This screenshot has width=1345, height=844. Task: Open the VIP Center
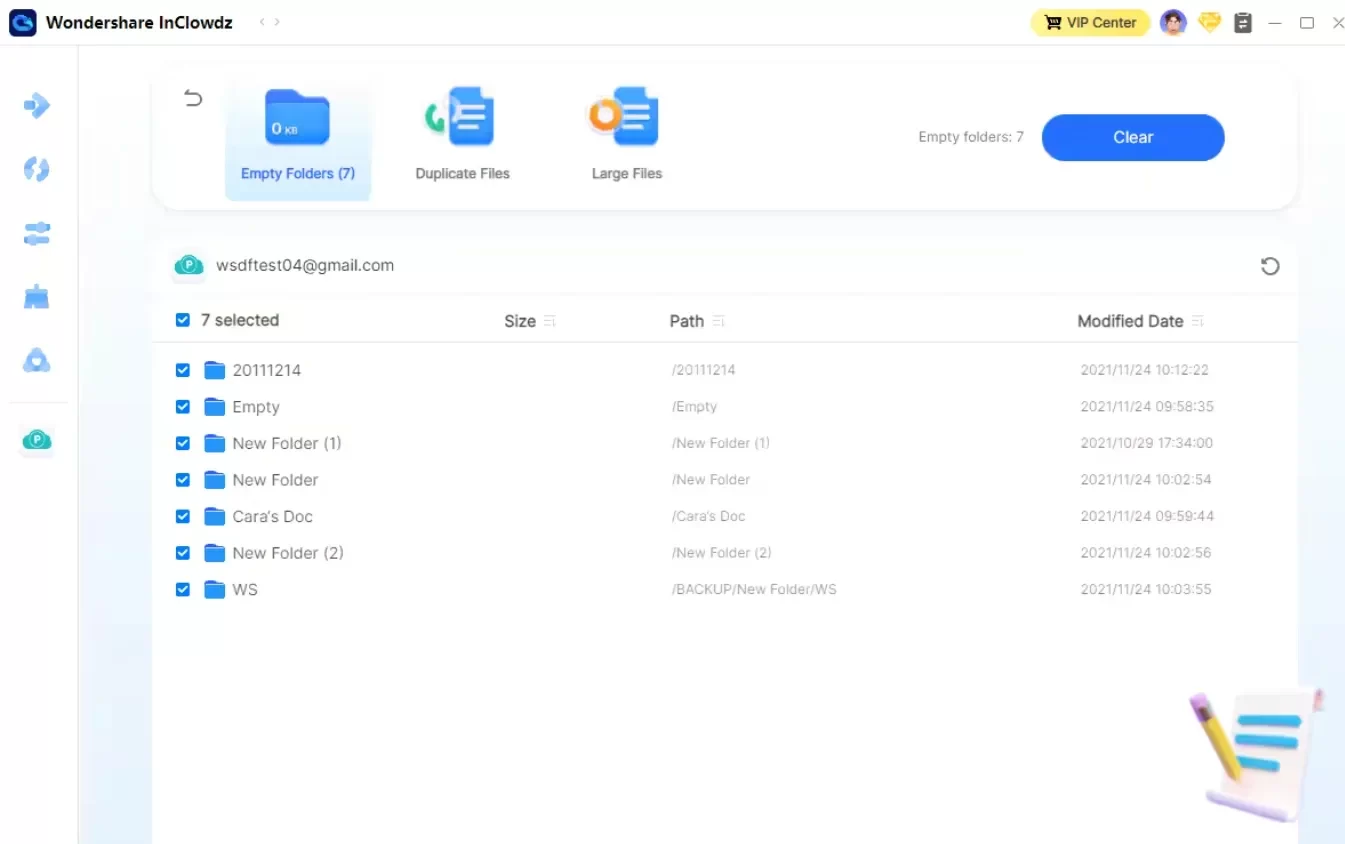1091,22
